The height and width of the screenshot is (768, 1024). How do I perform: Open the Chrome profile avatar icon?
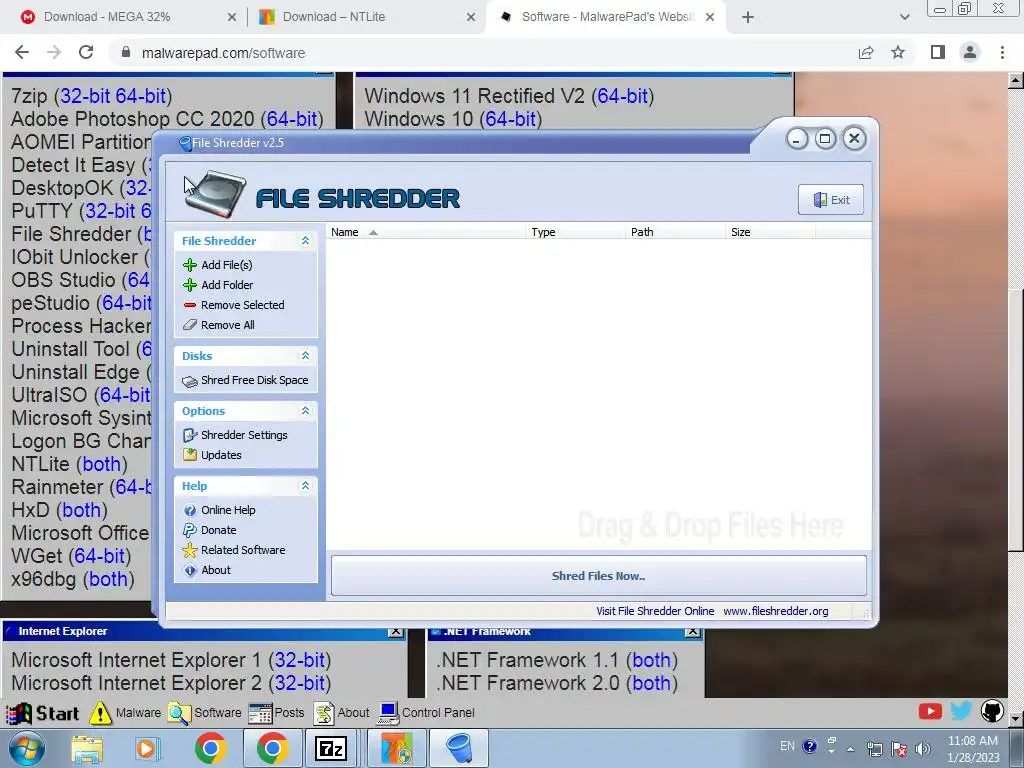click(970, 52)
